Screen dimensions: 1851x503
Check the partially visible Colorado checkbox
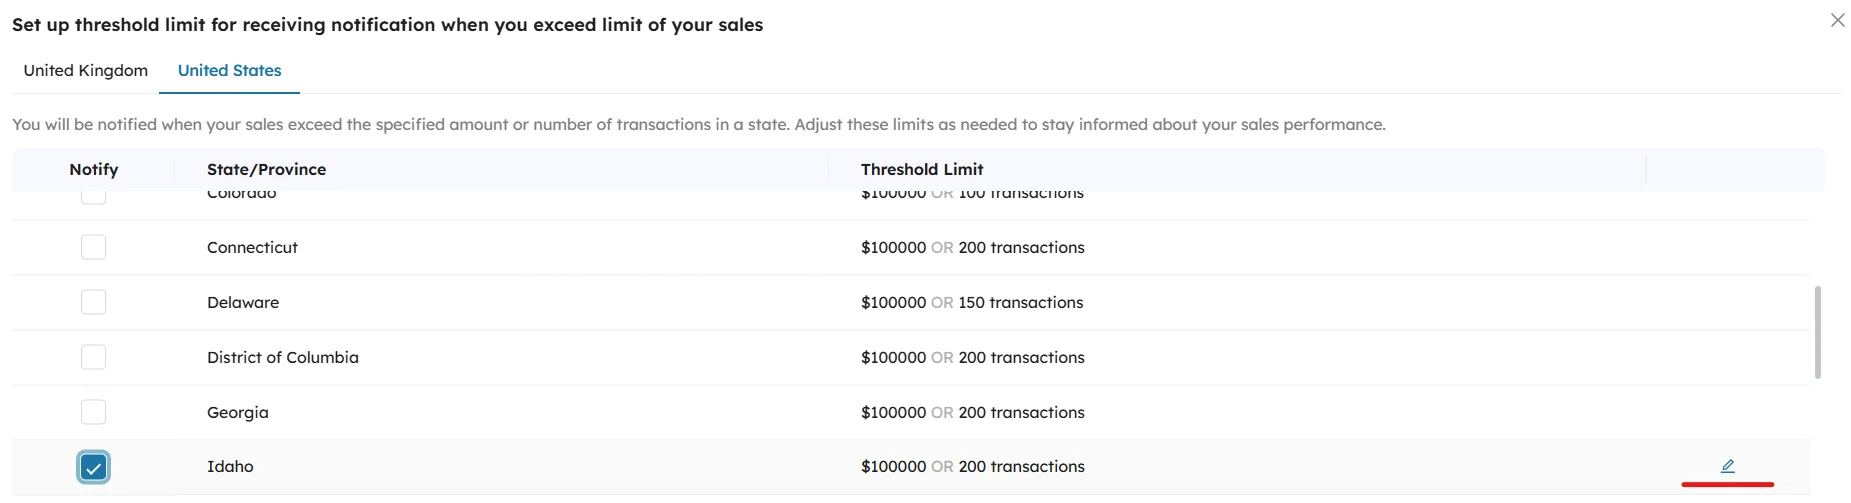[x=93, y=196]
